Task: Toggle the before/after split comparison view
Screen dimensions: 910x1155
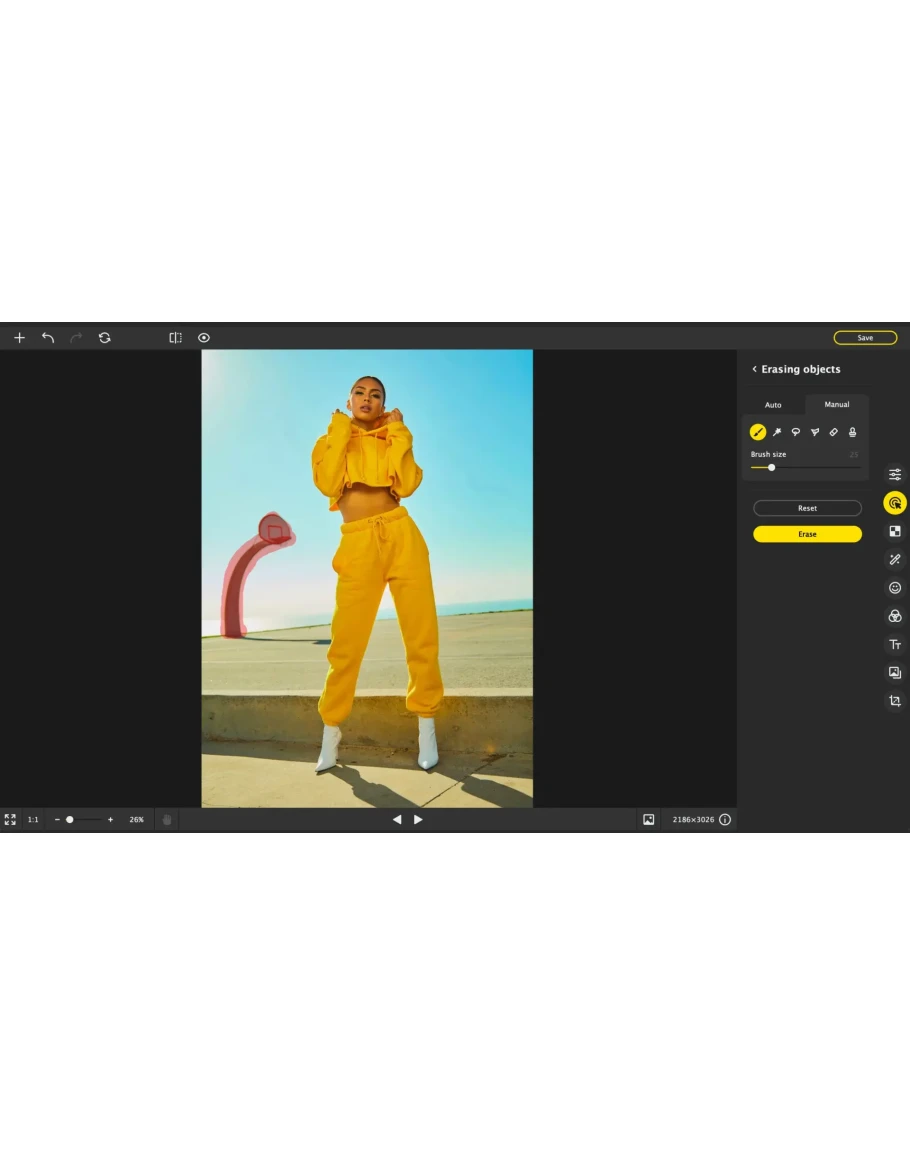Action: coord(175,338)
